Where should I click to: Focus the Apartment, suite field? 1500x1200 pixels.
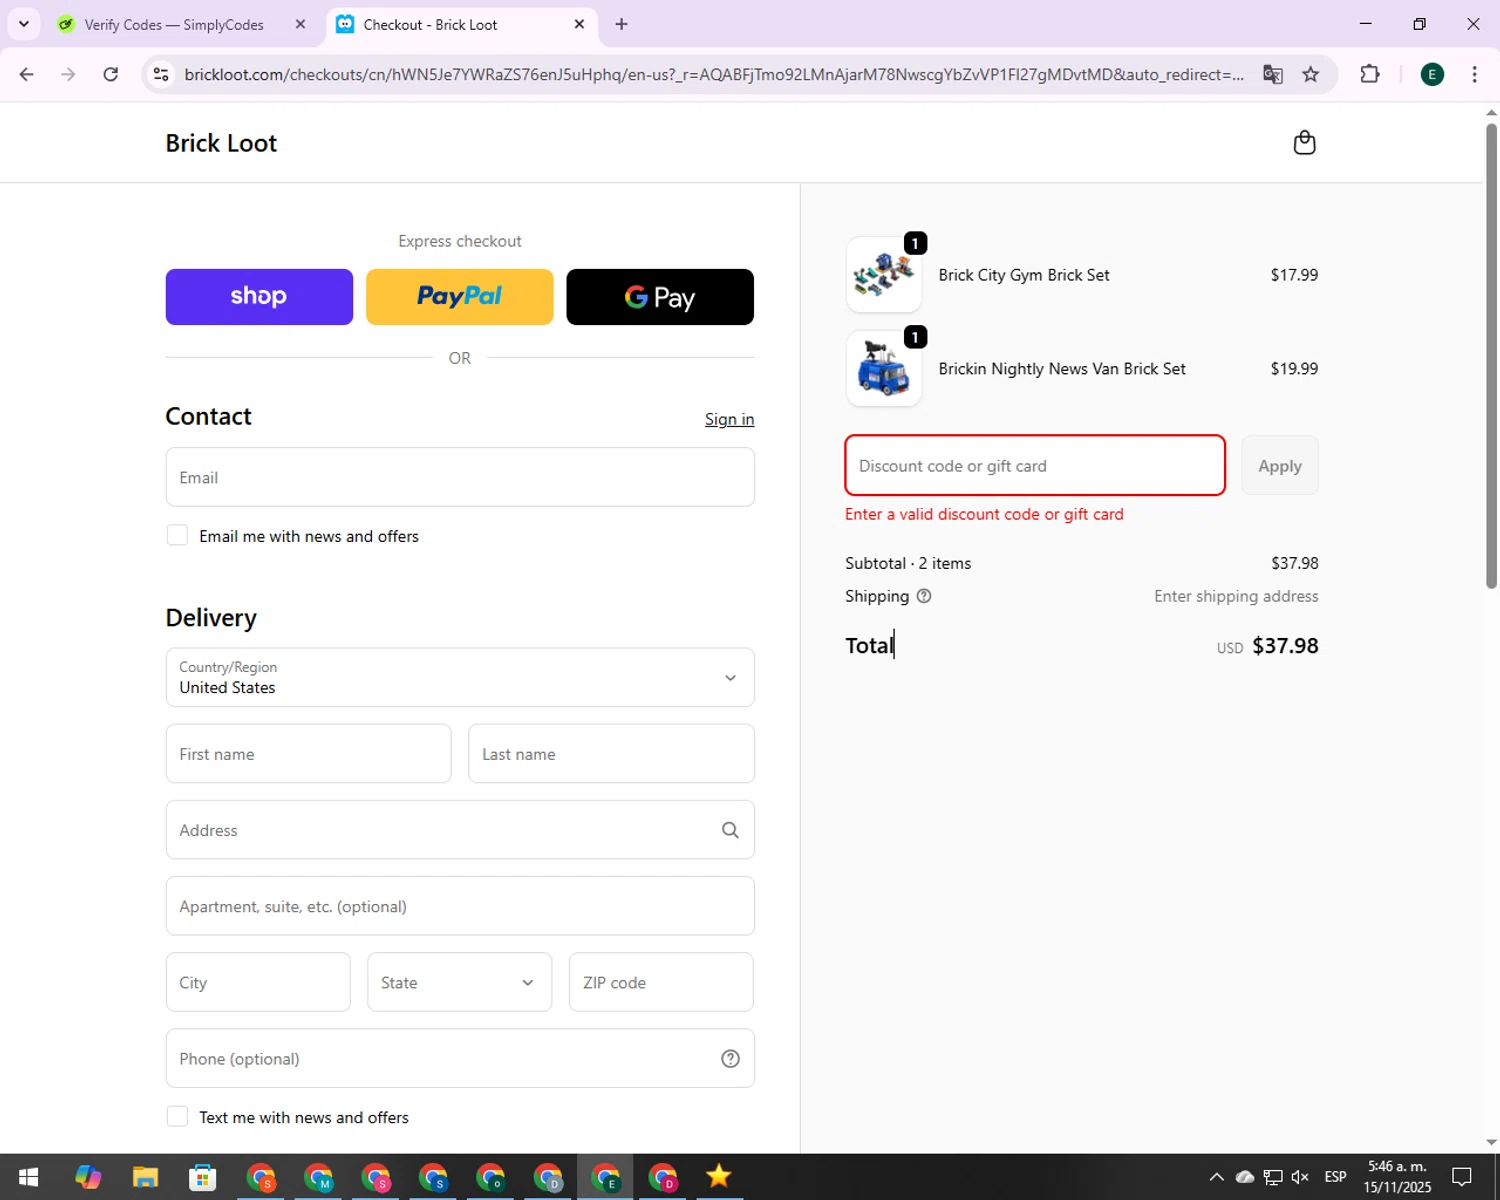point(460,906)
